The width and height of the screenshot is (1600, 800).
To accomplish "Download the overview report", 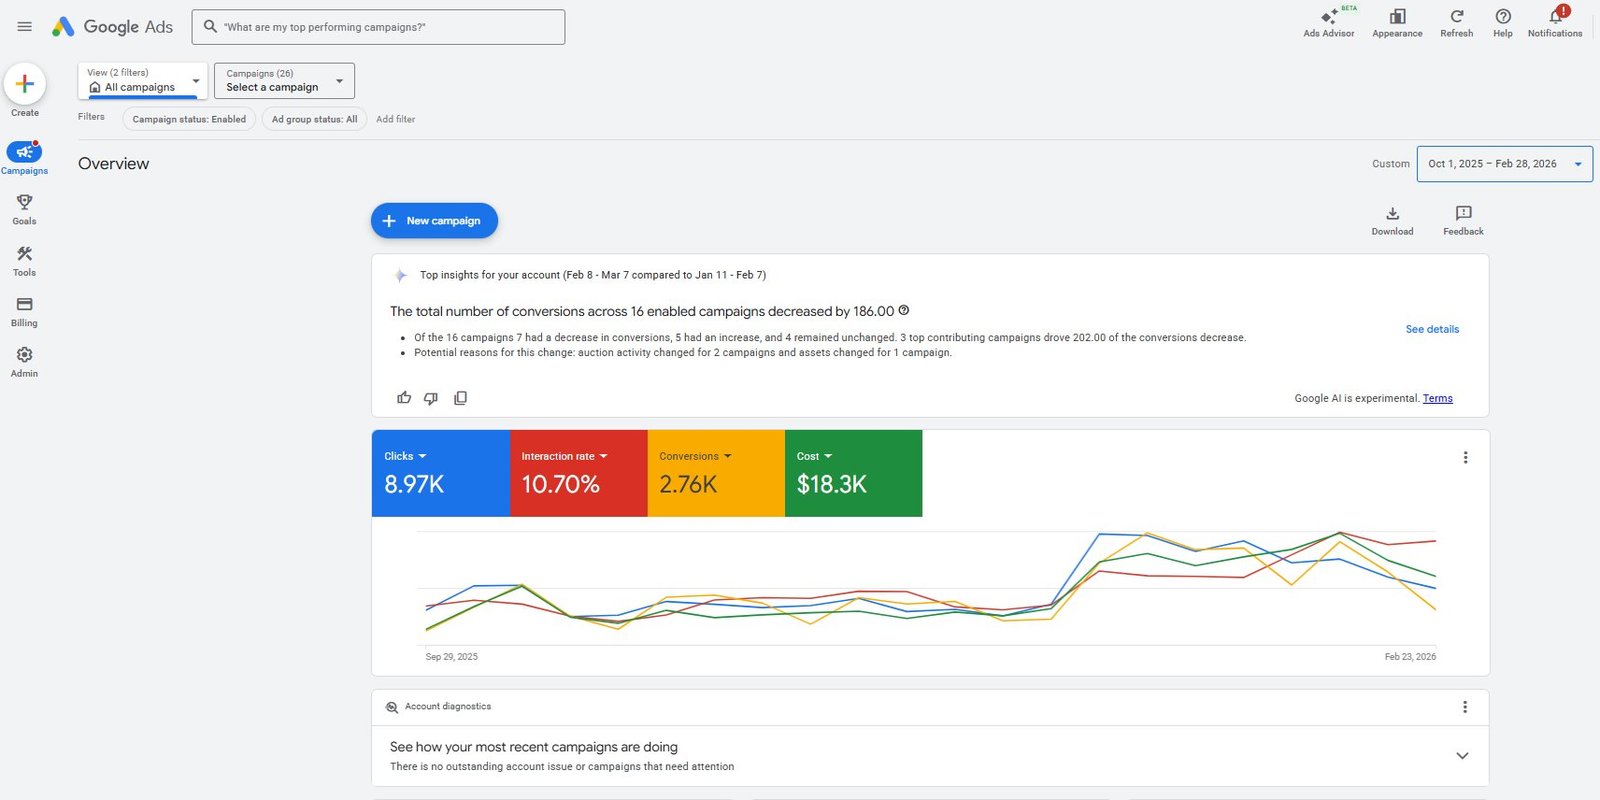I will click(1392, 220).
